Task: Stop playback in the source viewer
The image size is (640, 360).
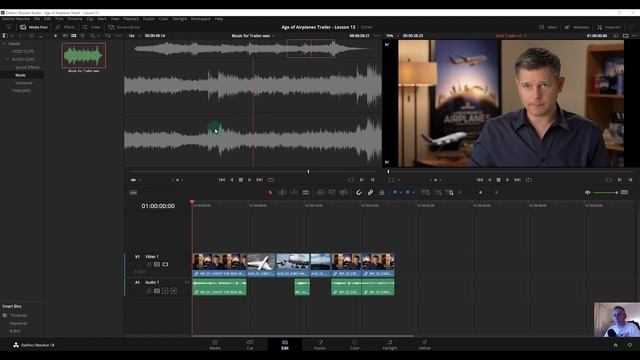Action: (241, 180)
